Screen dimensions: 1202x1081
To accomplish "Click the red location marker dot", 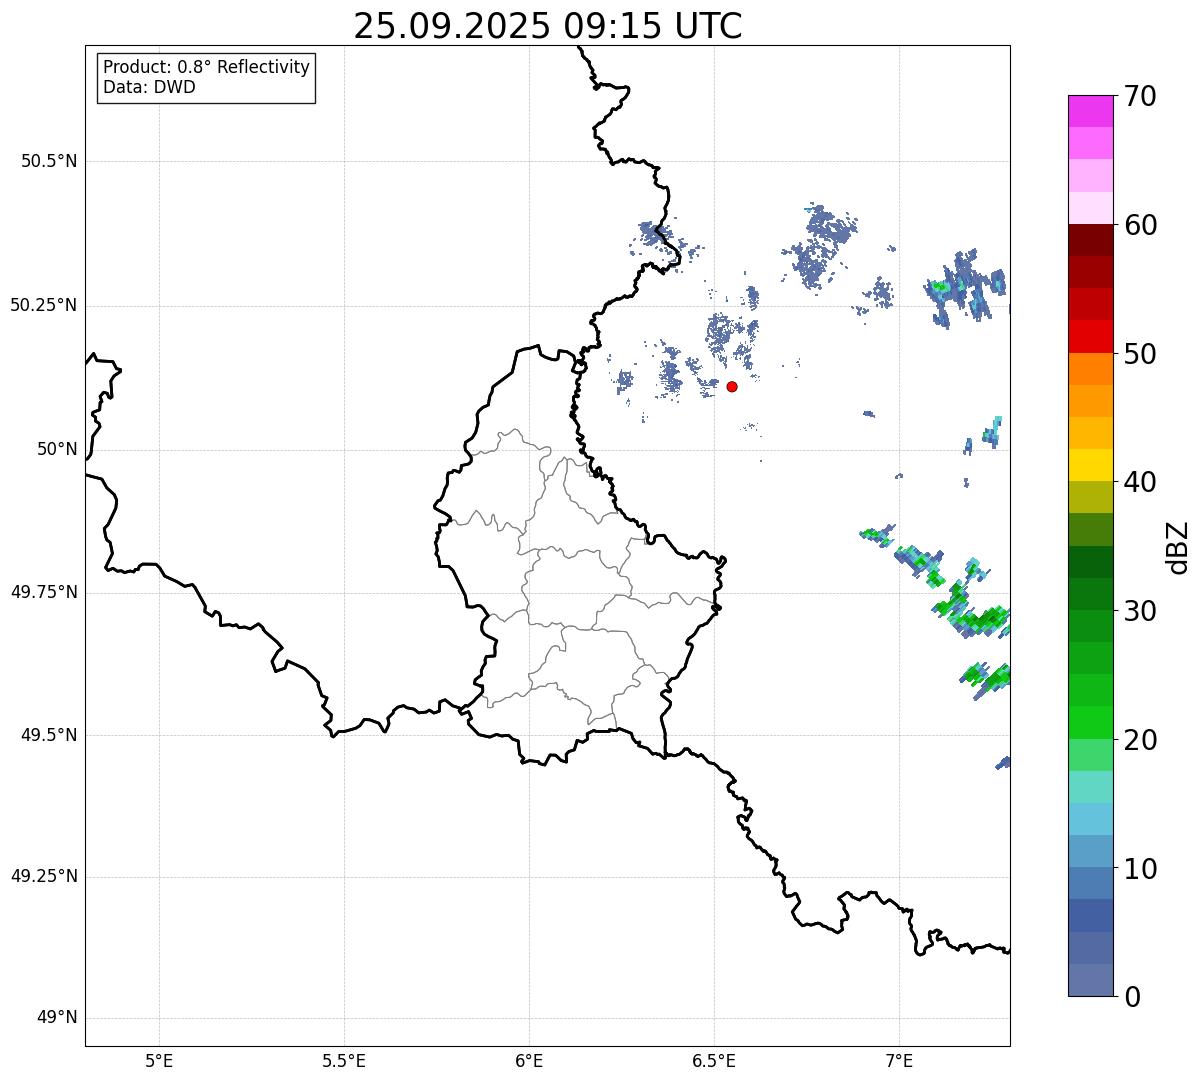I will pyautogui.click(x=732, y=386).
